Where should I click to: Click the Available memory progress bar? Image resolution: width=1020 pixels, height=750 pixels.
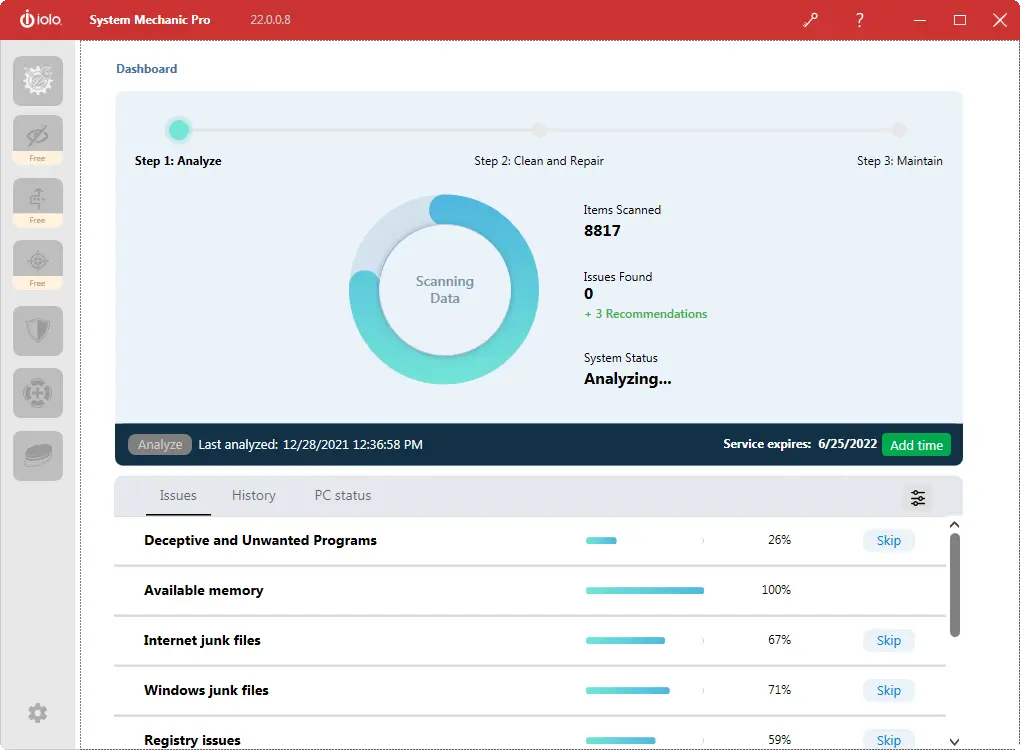point(644,590)
